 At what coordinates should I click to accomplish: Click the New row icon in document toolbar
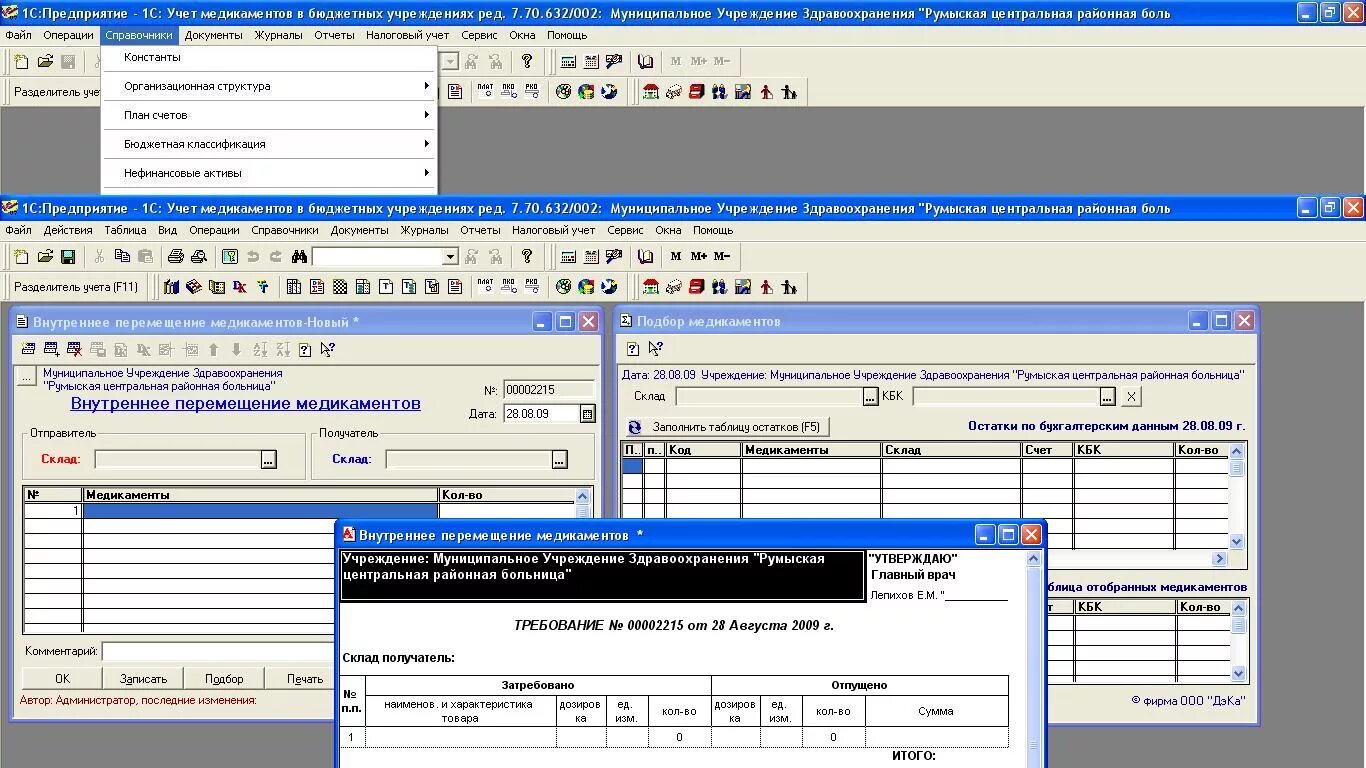pos(28,350)
